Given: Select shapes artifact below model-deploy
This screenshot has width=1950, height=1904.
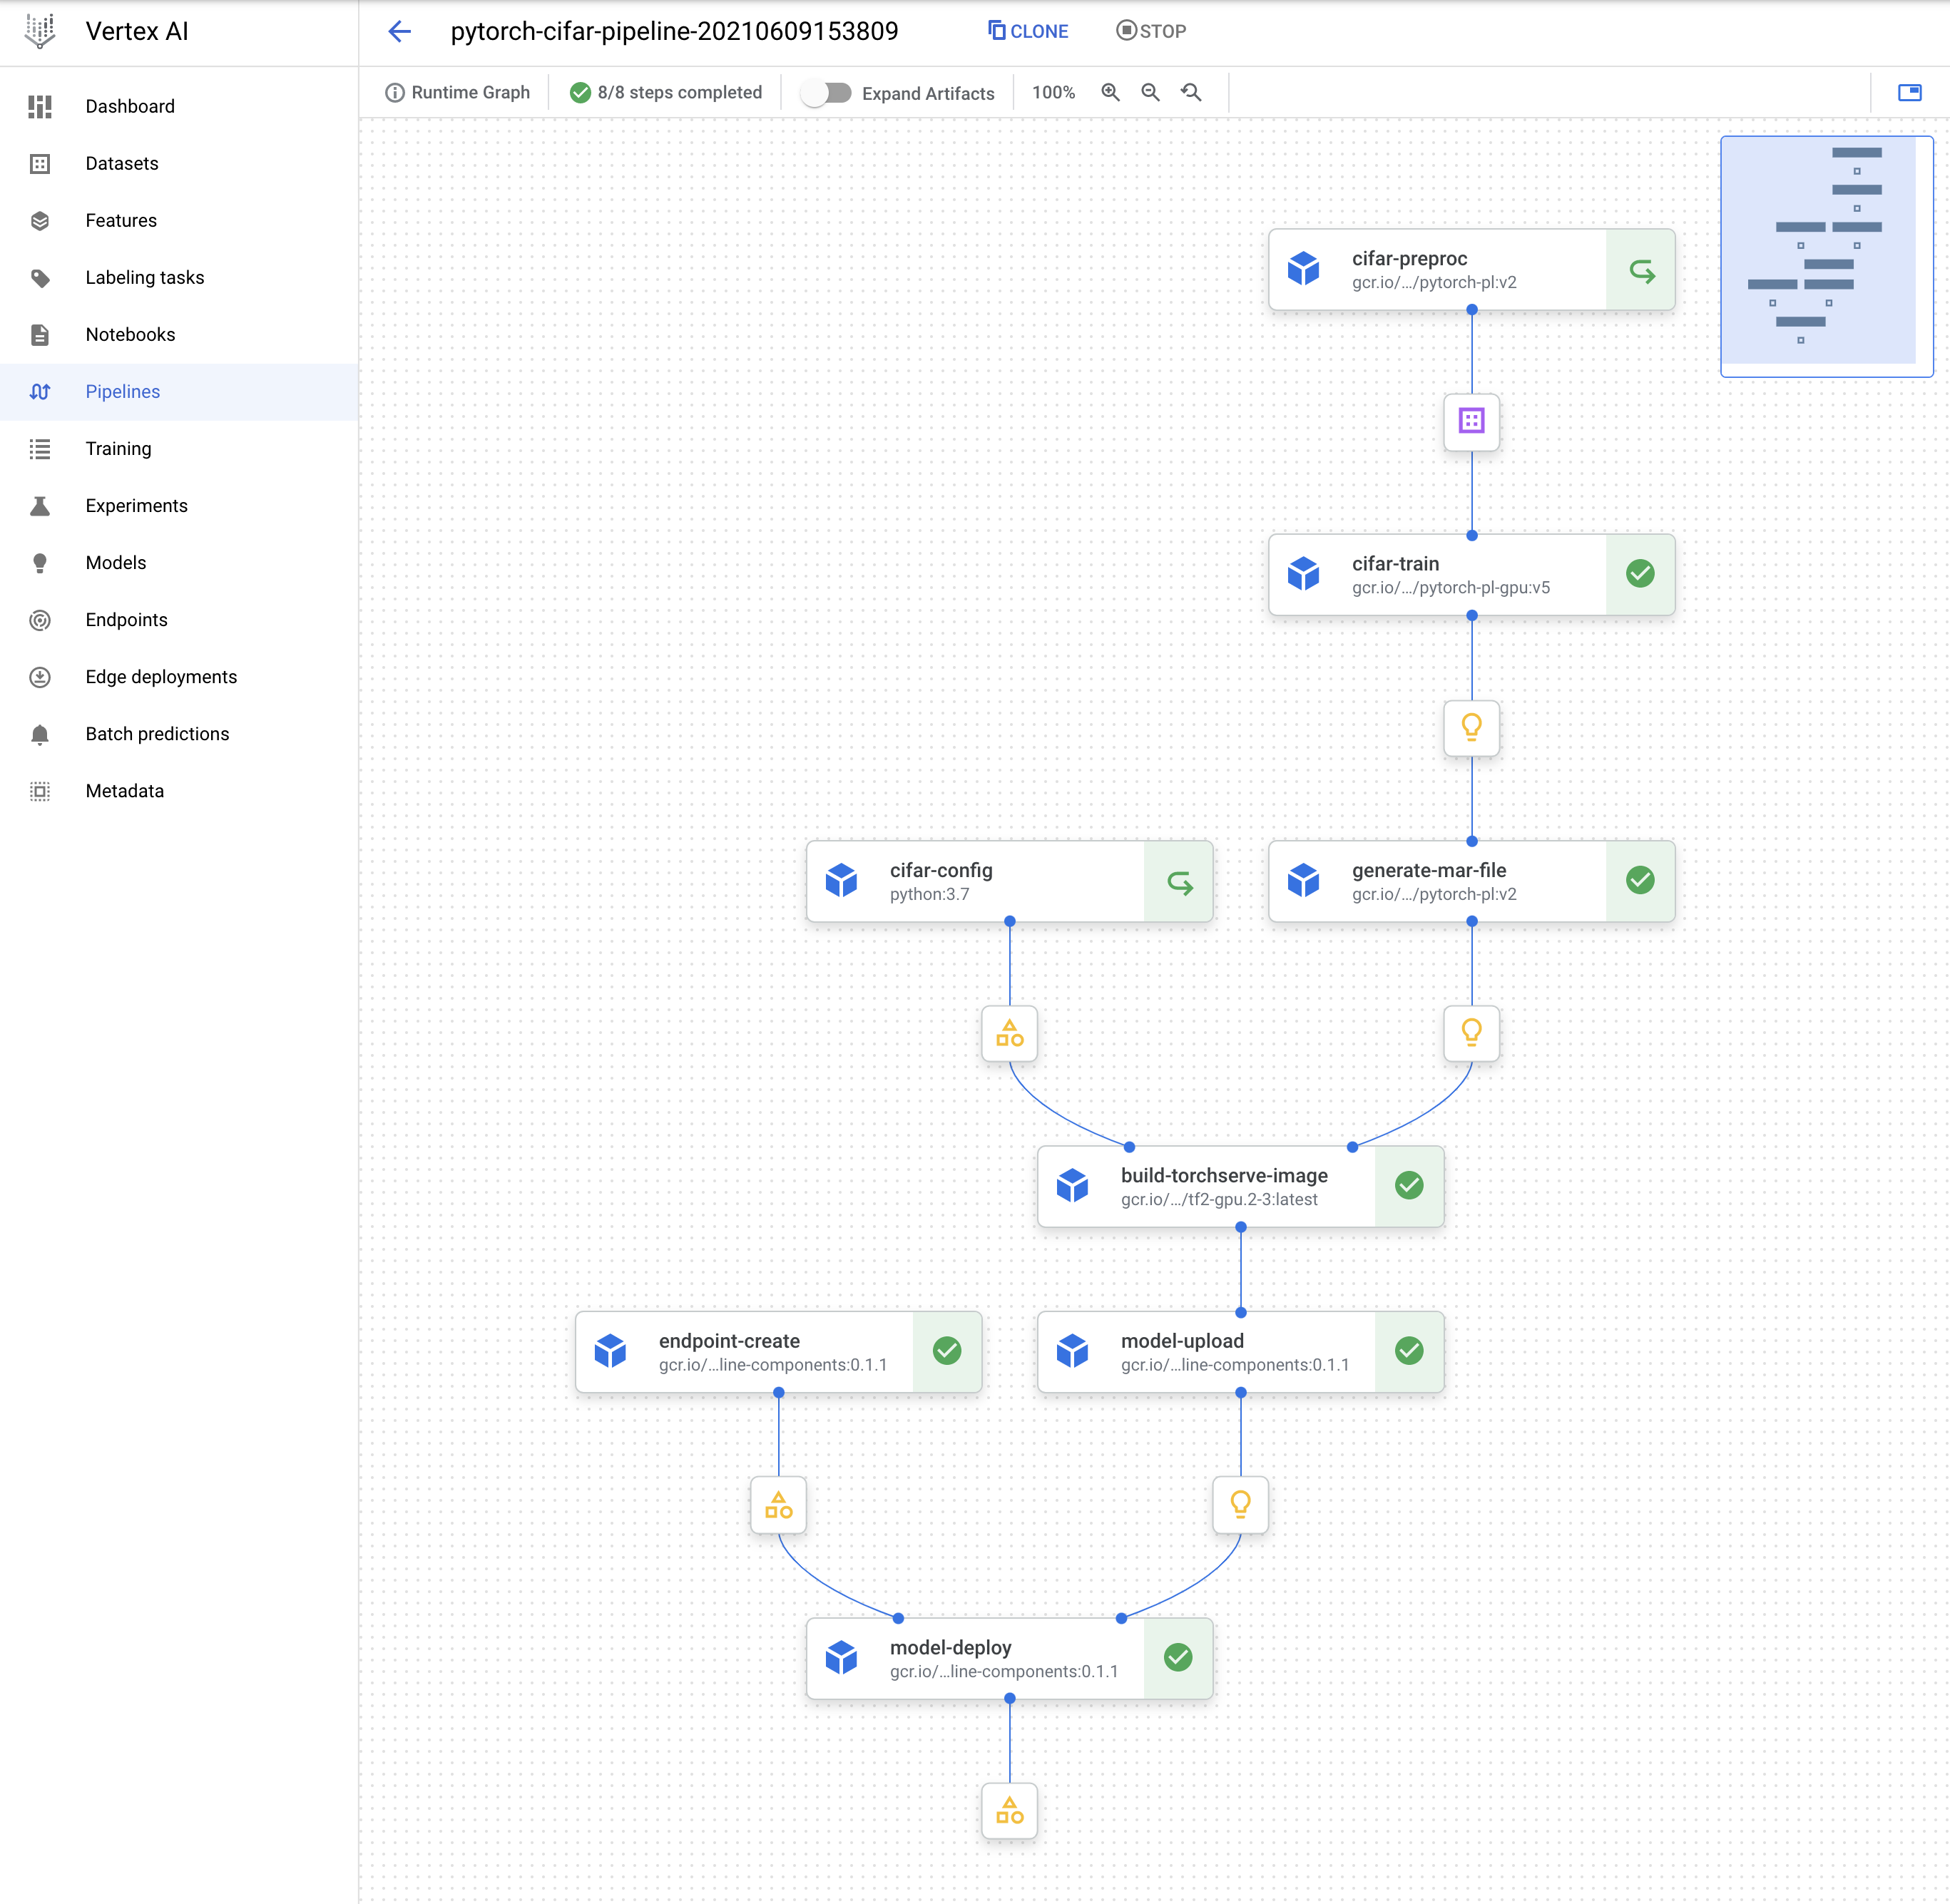Looking at the screenshot, I should click(1009, 1810).
